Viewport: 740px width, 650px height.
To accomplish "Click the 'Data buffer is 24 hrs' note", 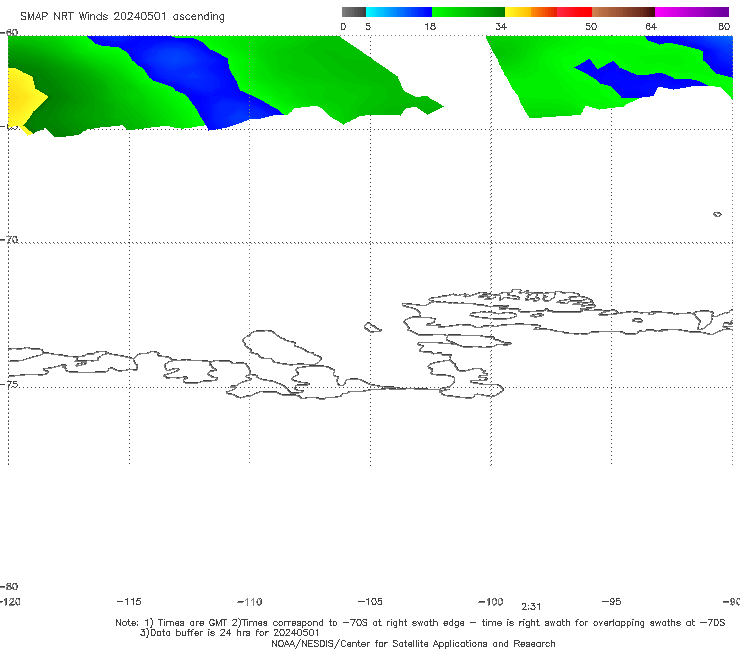I will pyautogui.click(x=230, y=633).
